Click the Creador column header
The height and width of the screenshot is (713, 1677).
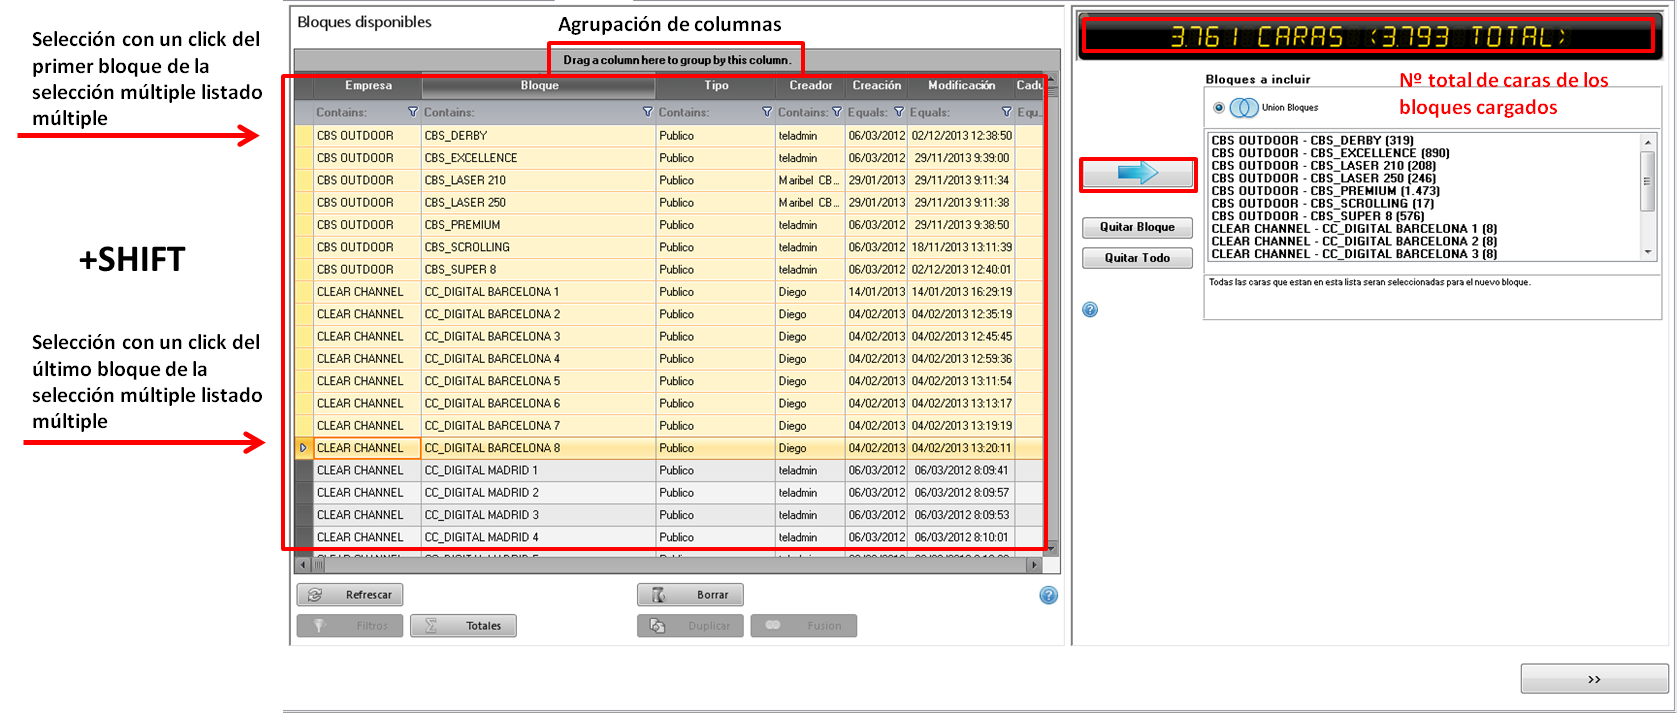(810, 86)
